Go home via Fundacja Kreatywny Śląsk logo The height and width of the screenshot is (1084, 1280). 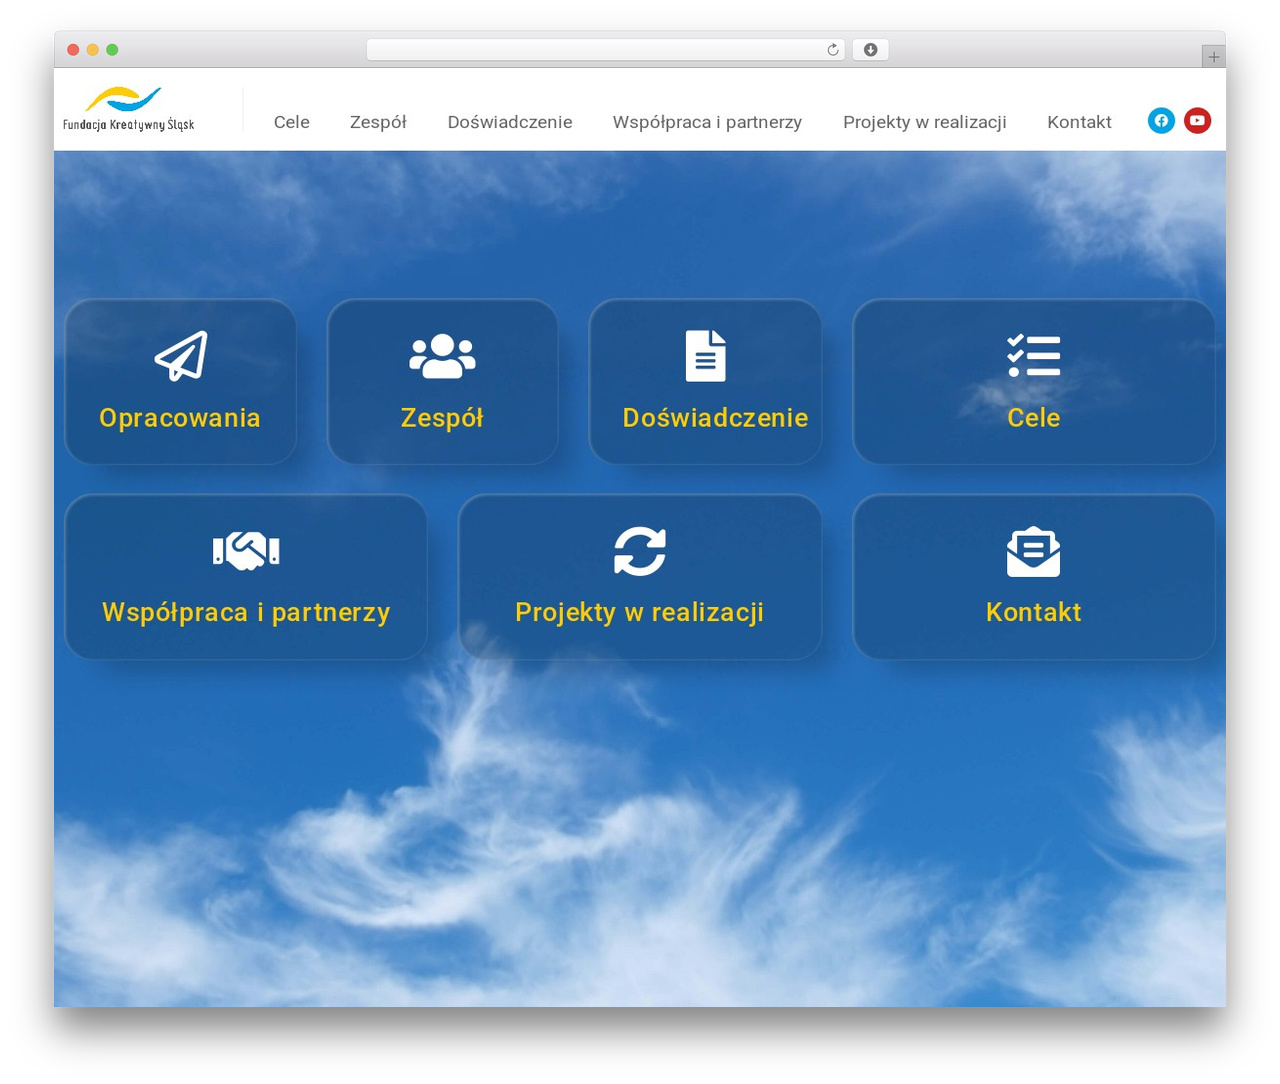[x=129, y=109]
